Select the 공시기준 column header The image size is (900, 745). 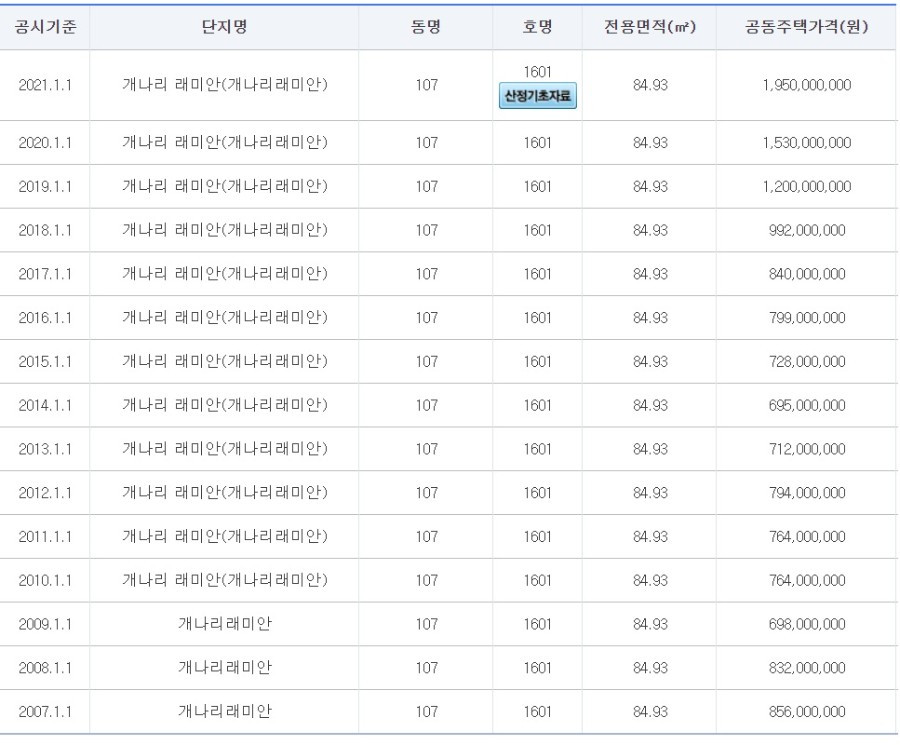click(x=45, y=27)
